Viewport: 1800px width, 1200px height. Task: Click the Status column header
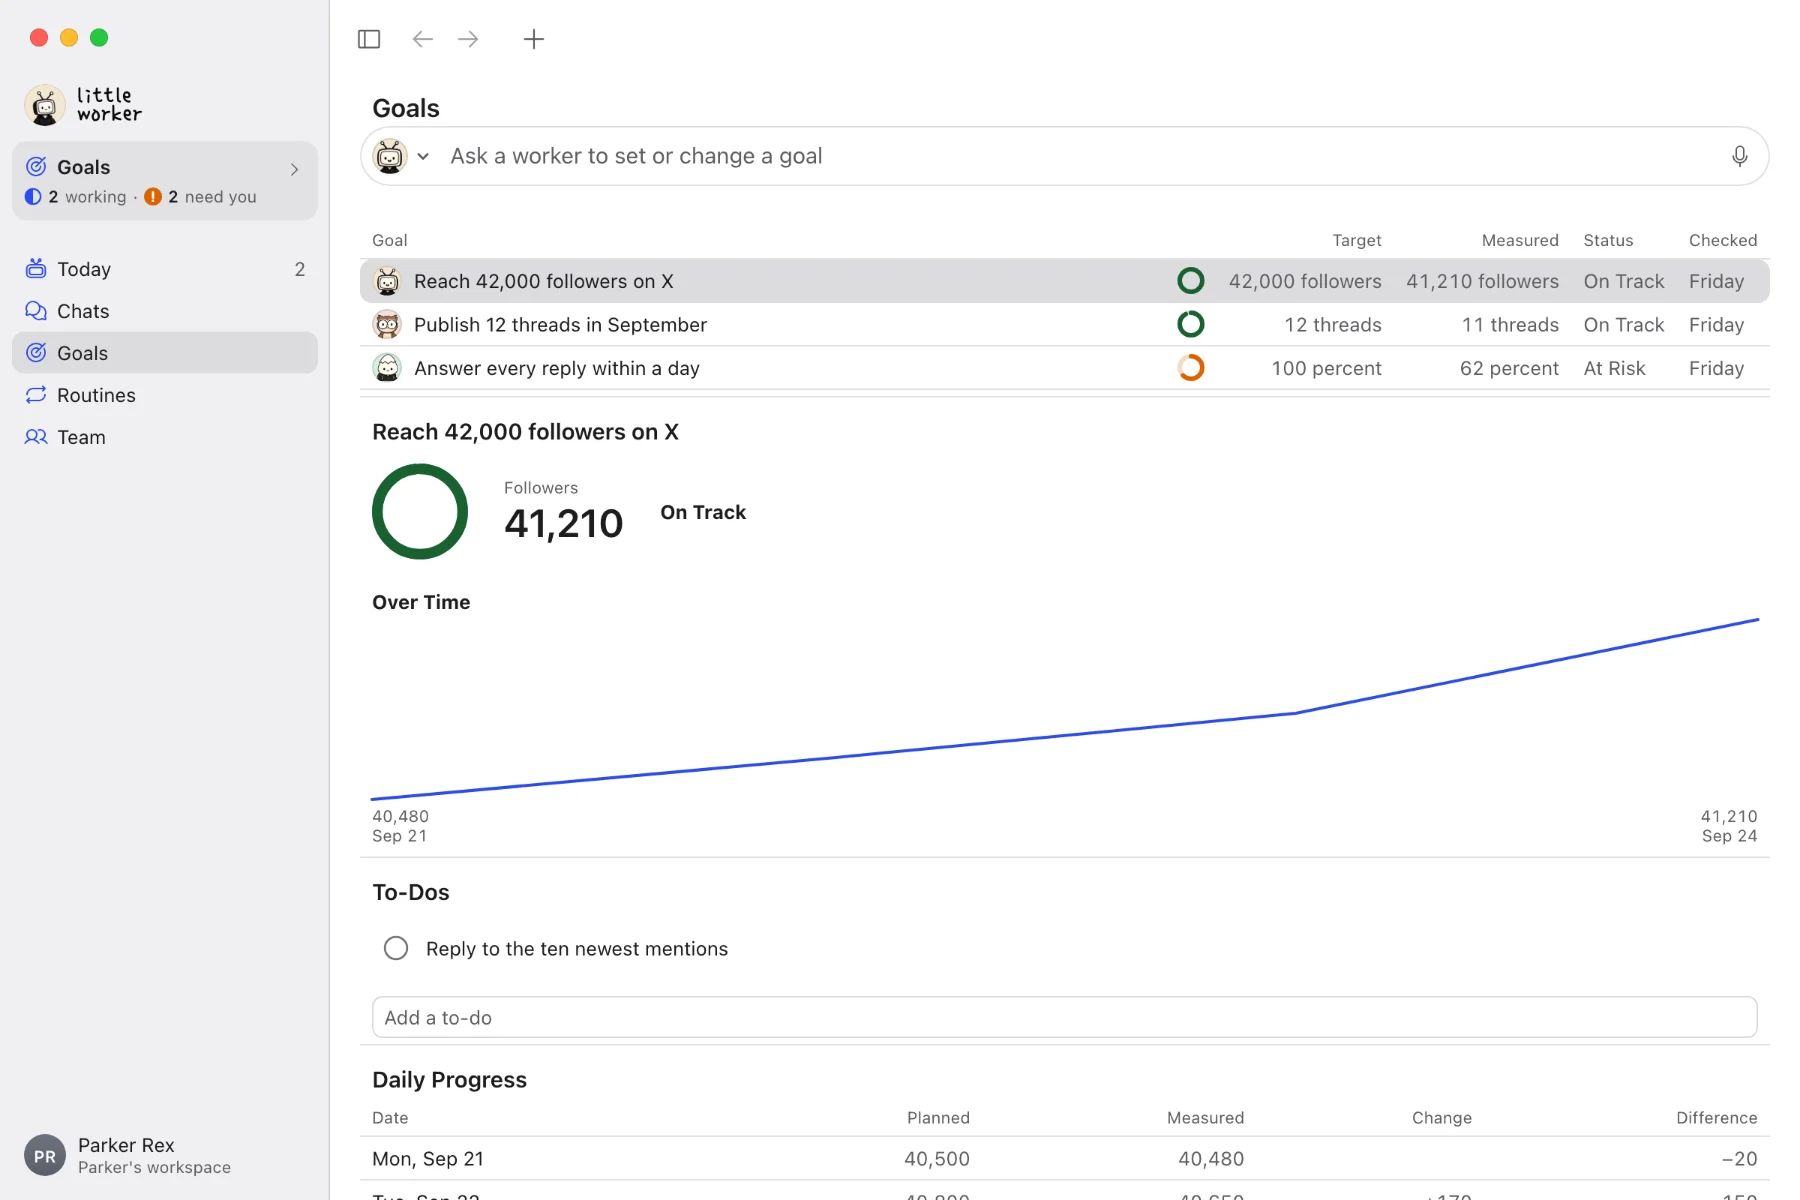tap(1608, 240)
